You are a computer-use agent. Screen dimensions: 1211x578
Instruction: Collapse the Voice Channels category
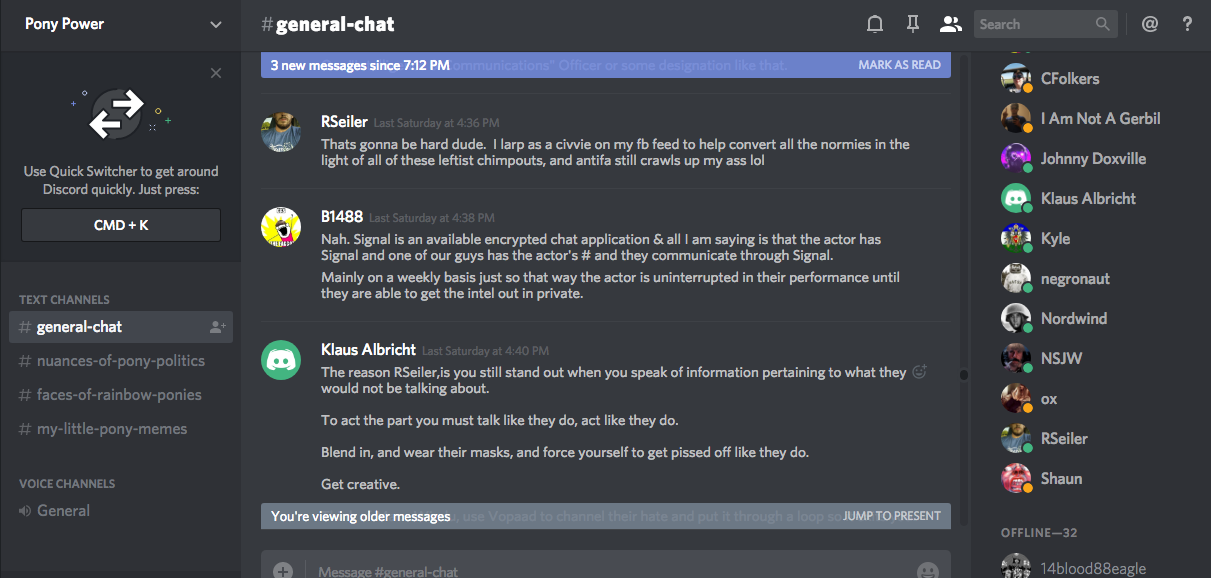67,483
